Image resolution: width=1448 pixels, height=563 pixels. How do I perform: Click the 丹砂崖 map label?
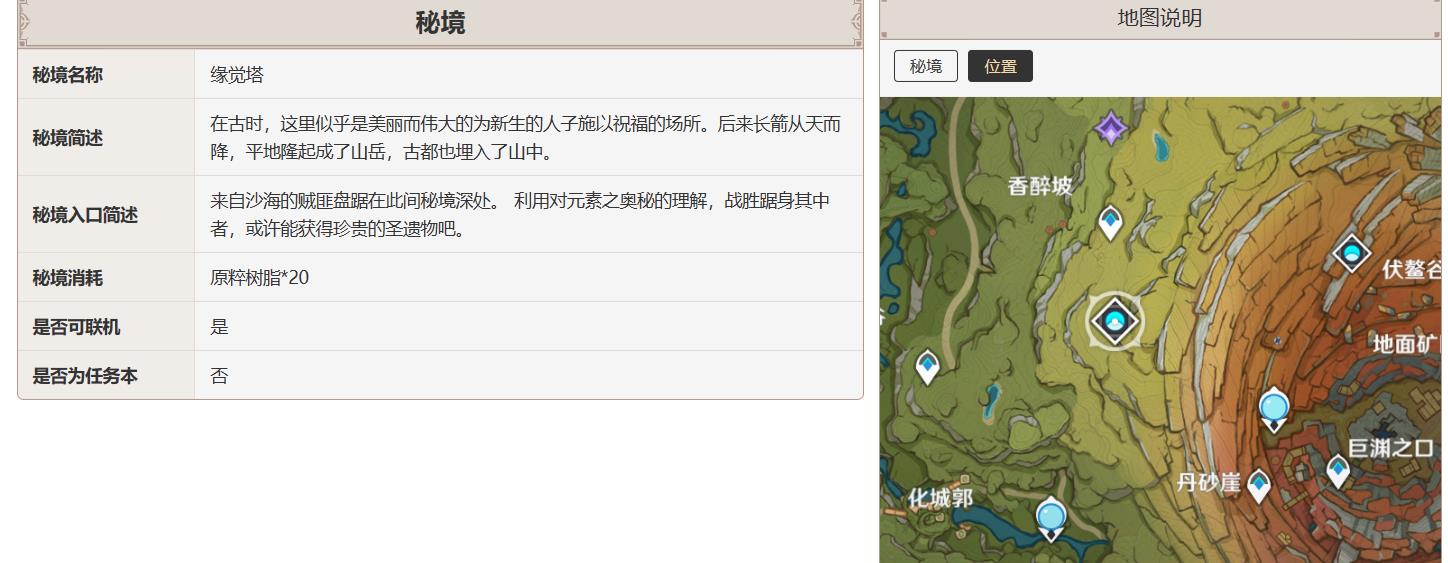click(x=1209, y=482)
